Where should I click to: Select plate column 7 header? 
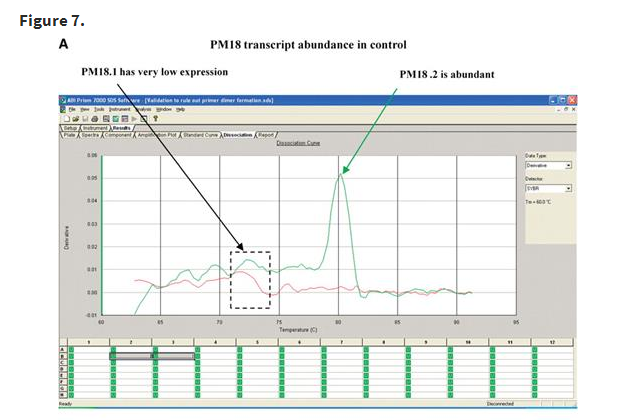pos(343,342)
